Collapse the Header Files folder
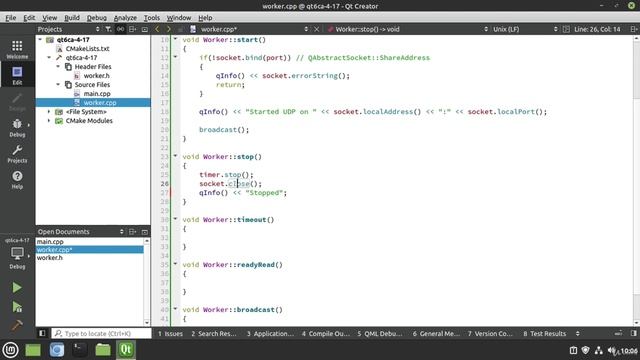Viewport: 640px width, 360px height. point(58,67)
